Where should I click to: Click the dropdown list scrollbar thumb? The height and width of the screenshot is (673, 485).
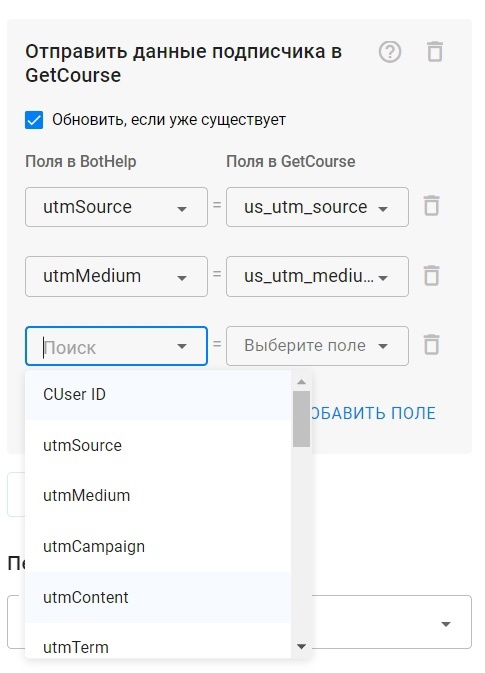coord(301,418)
